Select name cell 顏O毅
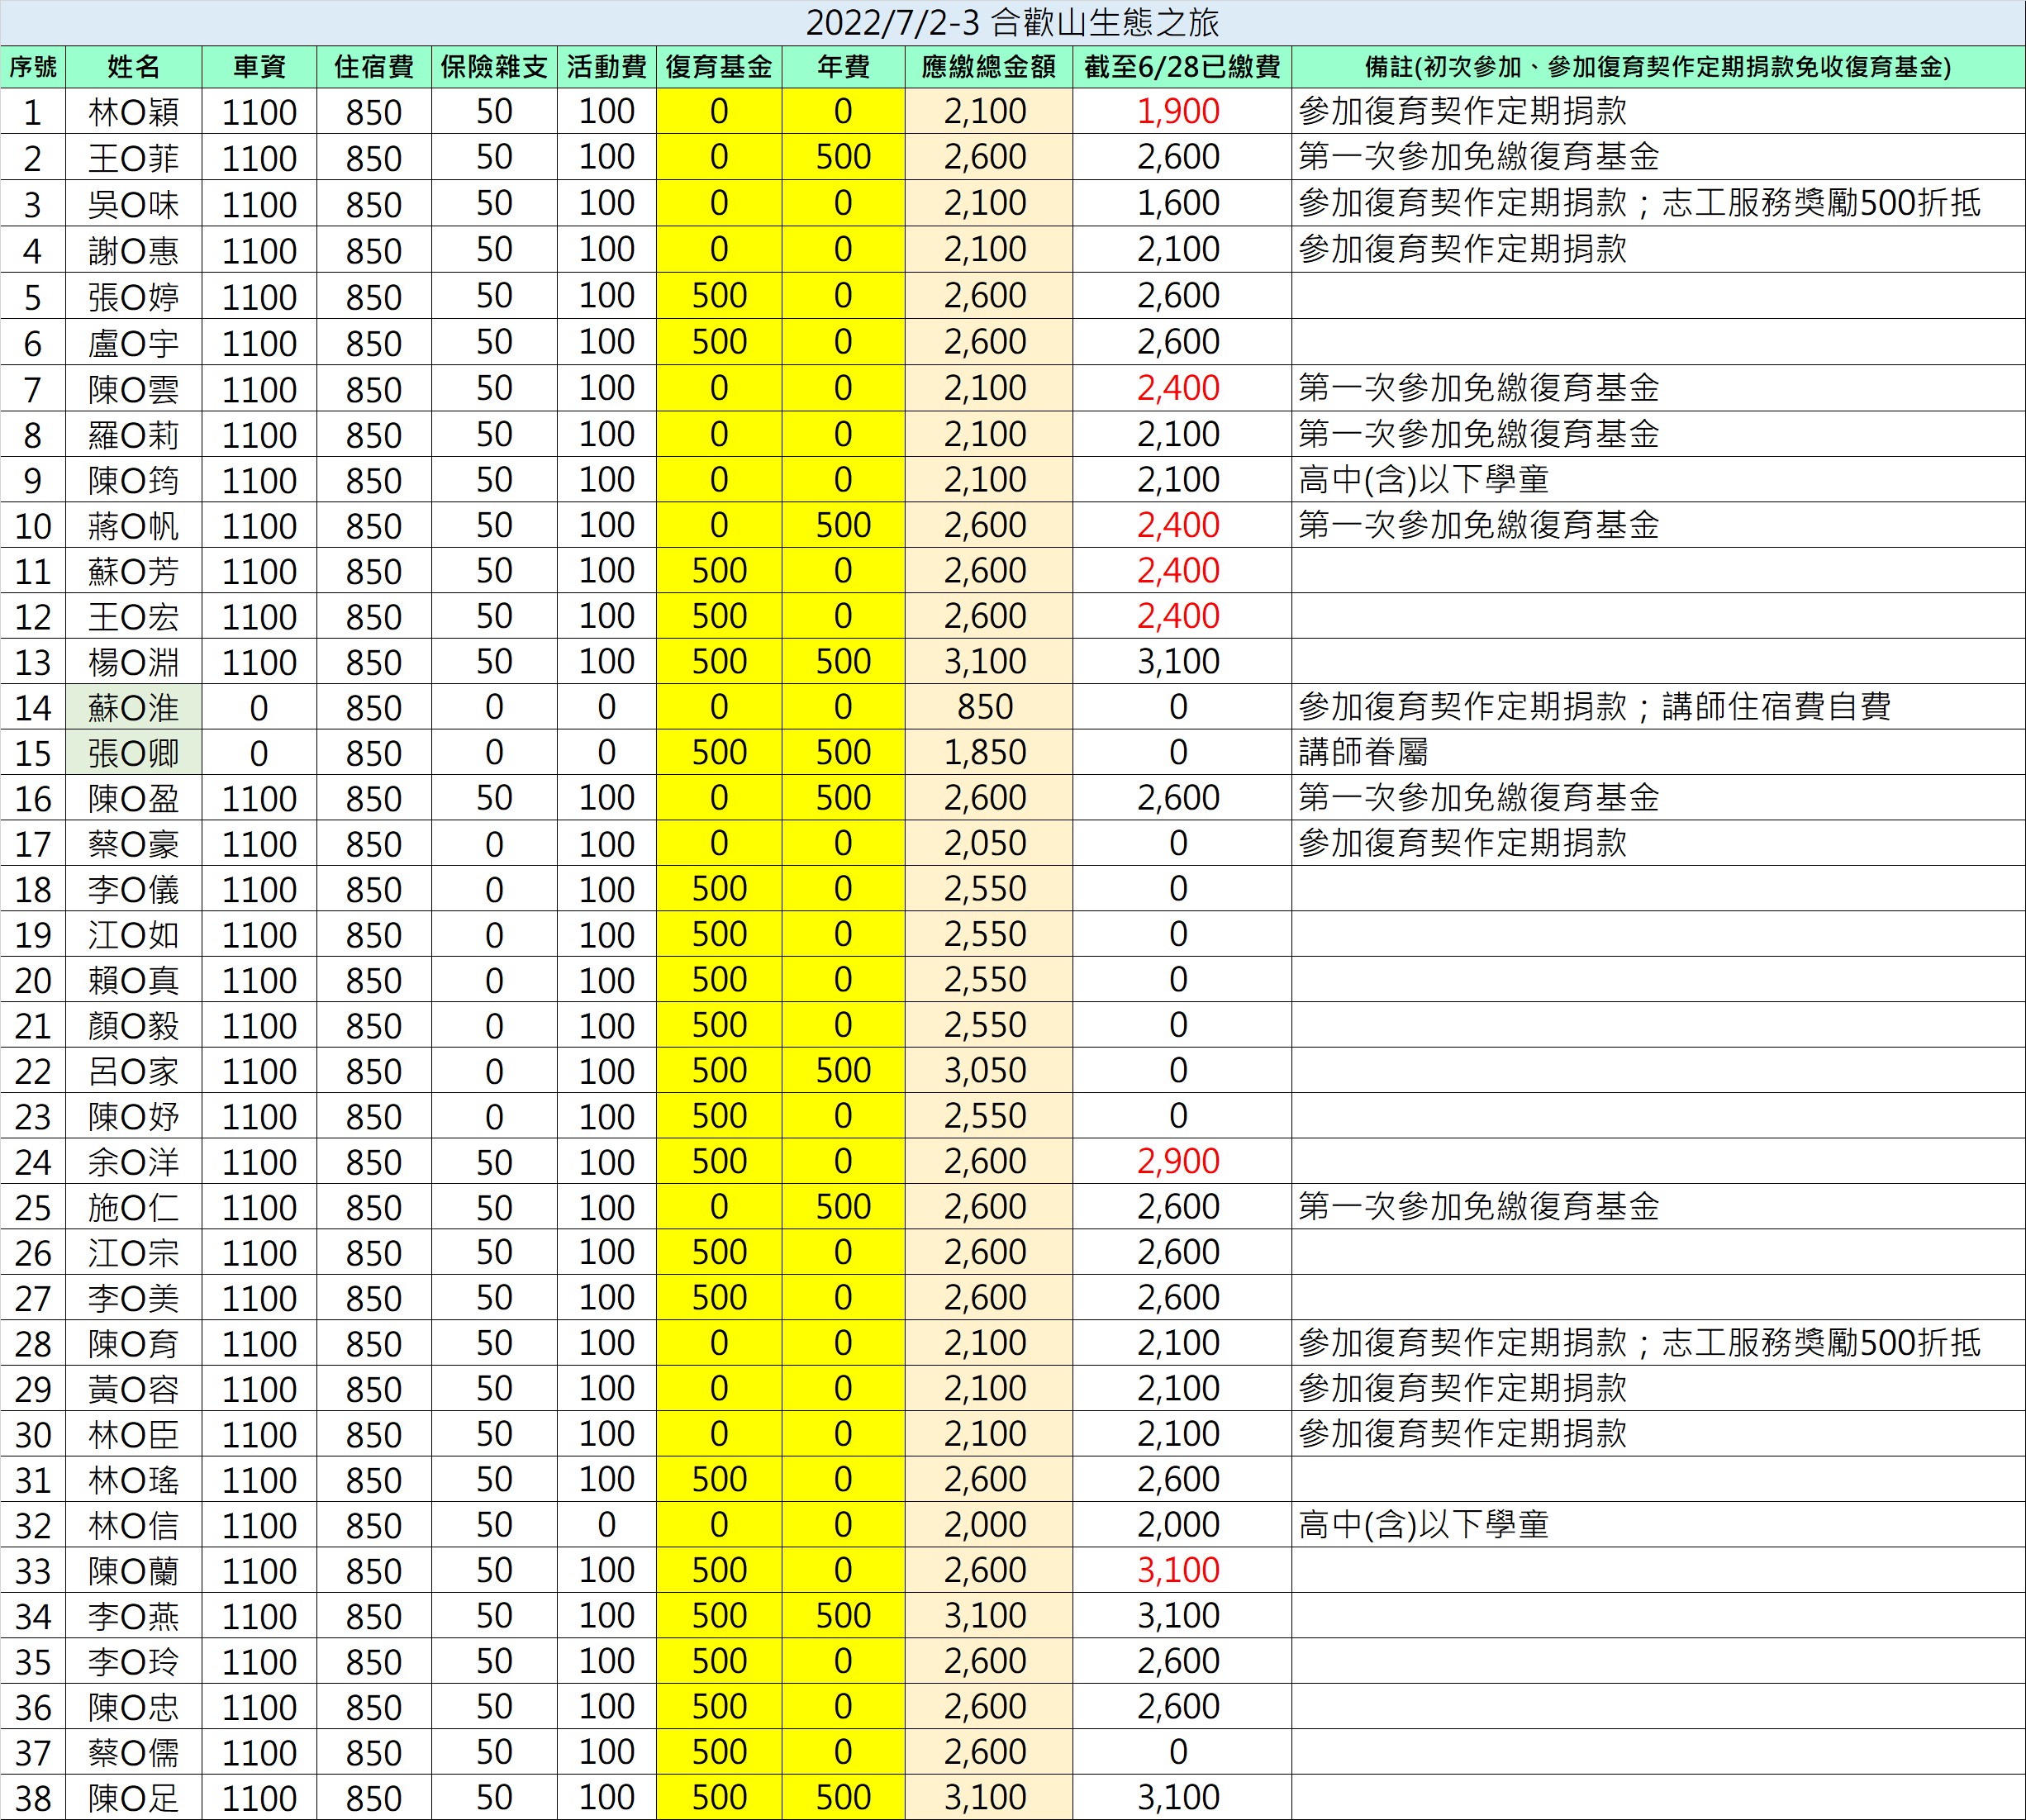 point(134,1025)
